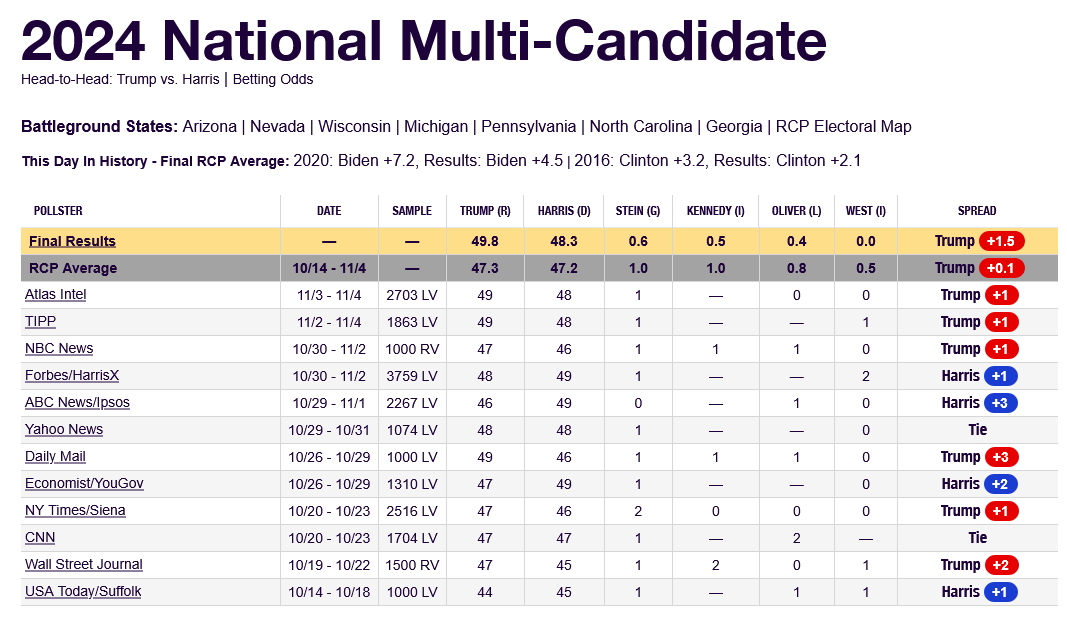
Task: Click the USA Today/Suffolk poll link
Action: [83, 592]
